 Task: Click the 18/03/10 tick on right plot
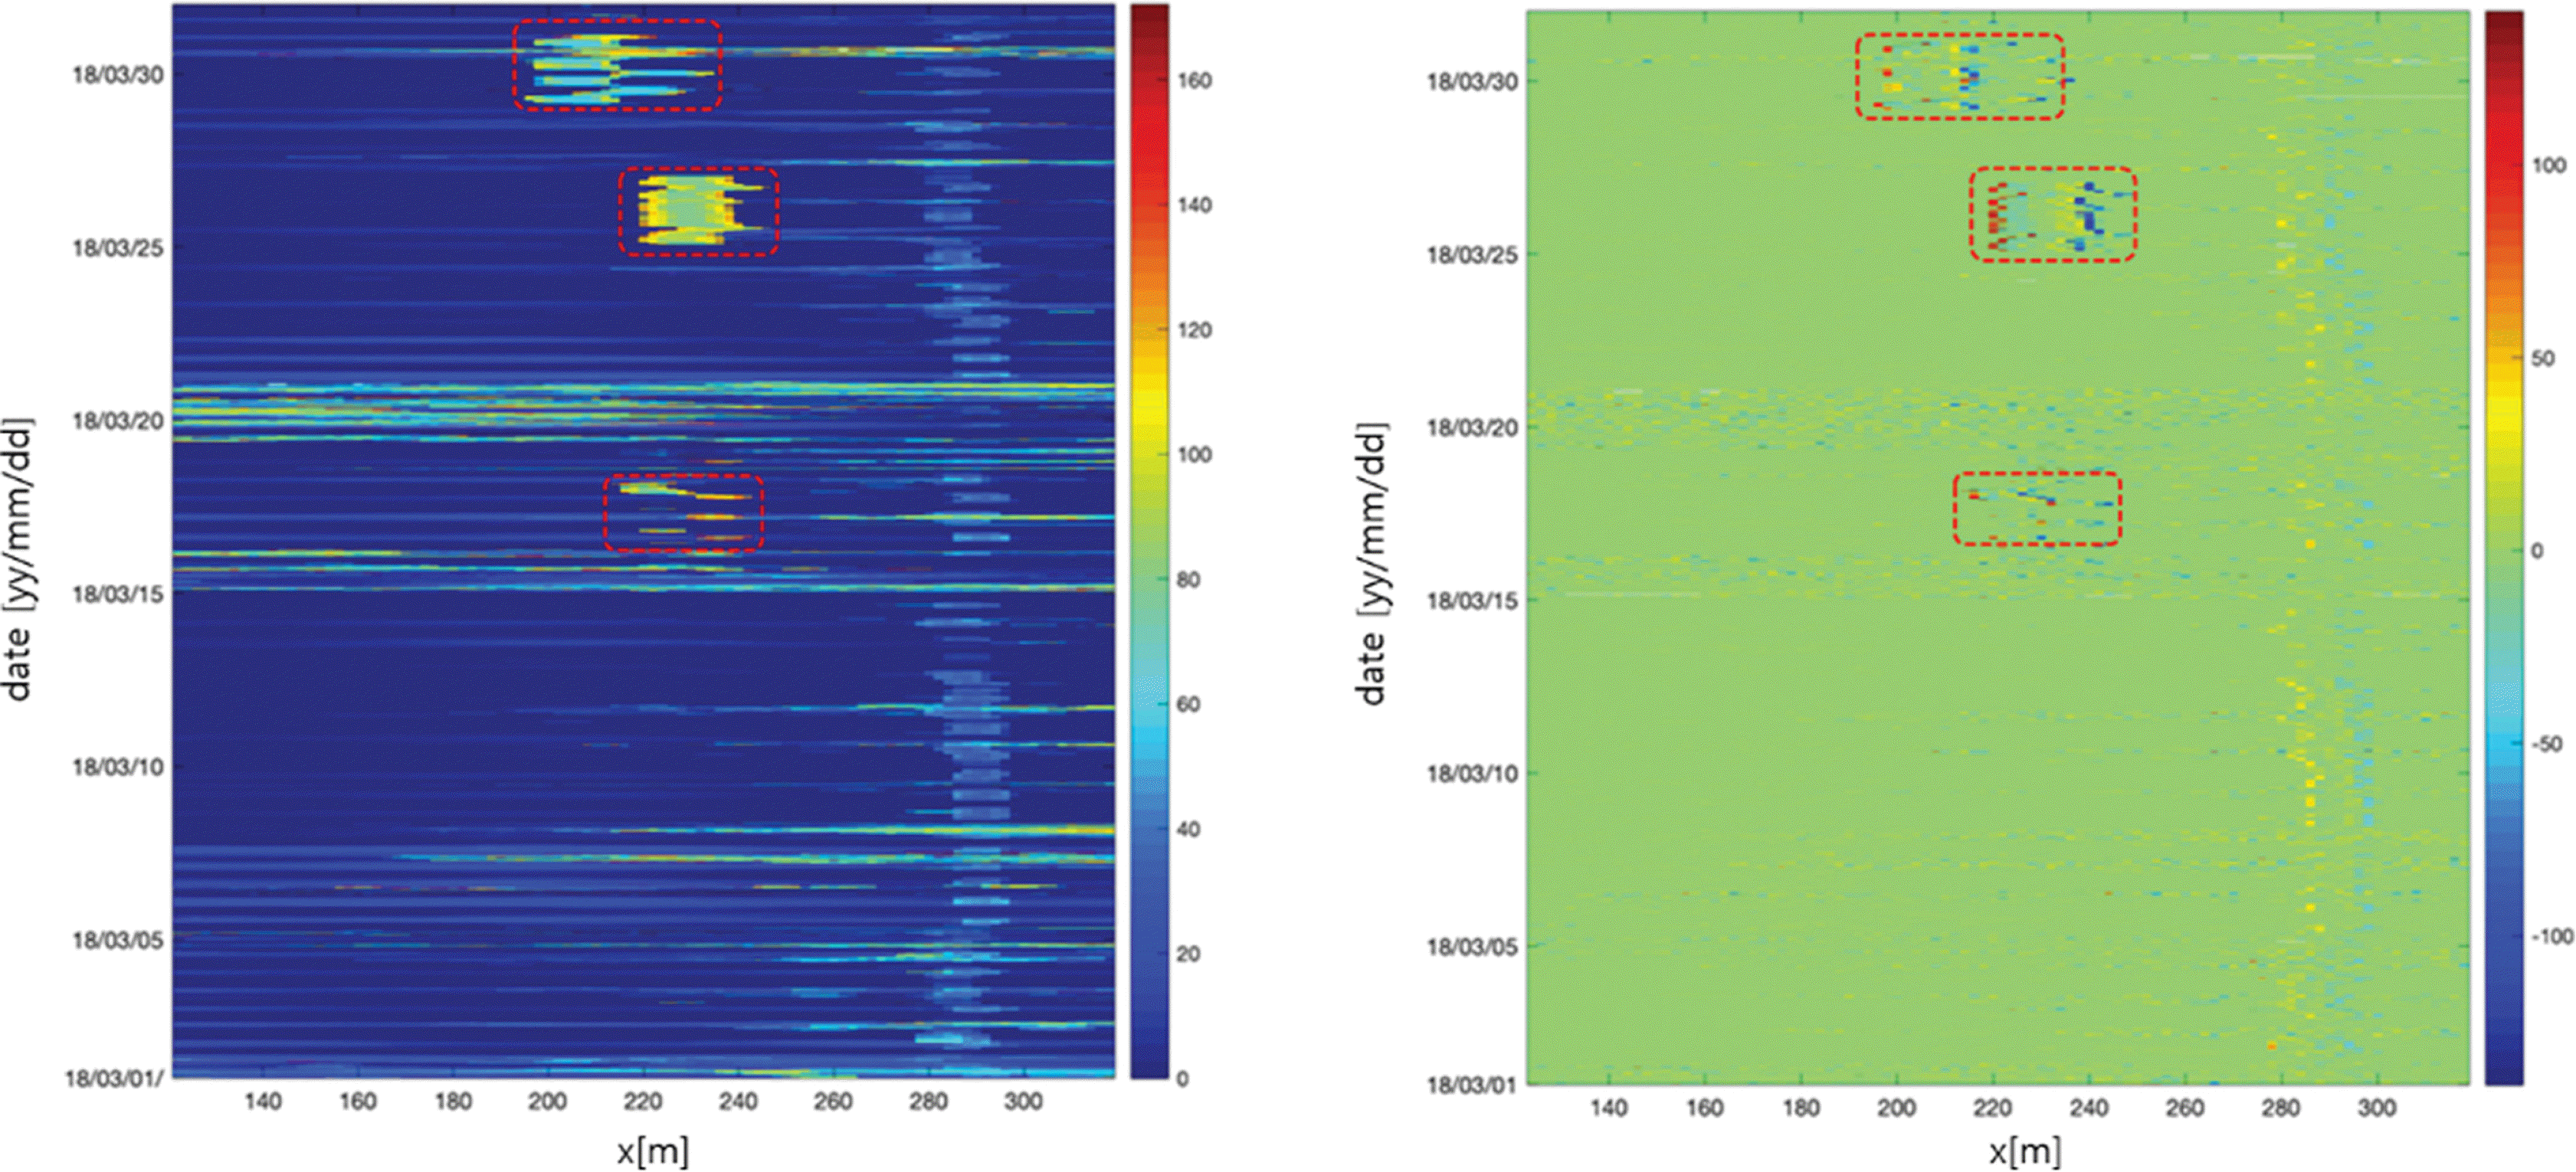click(1474, 774)
